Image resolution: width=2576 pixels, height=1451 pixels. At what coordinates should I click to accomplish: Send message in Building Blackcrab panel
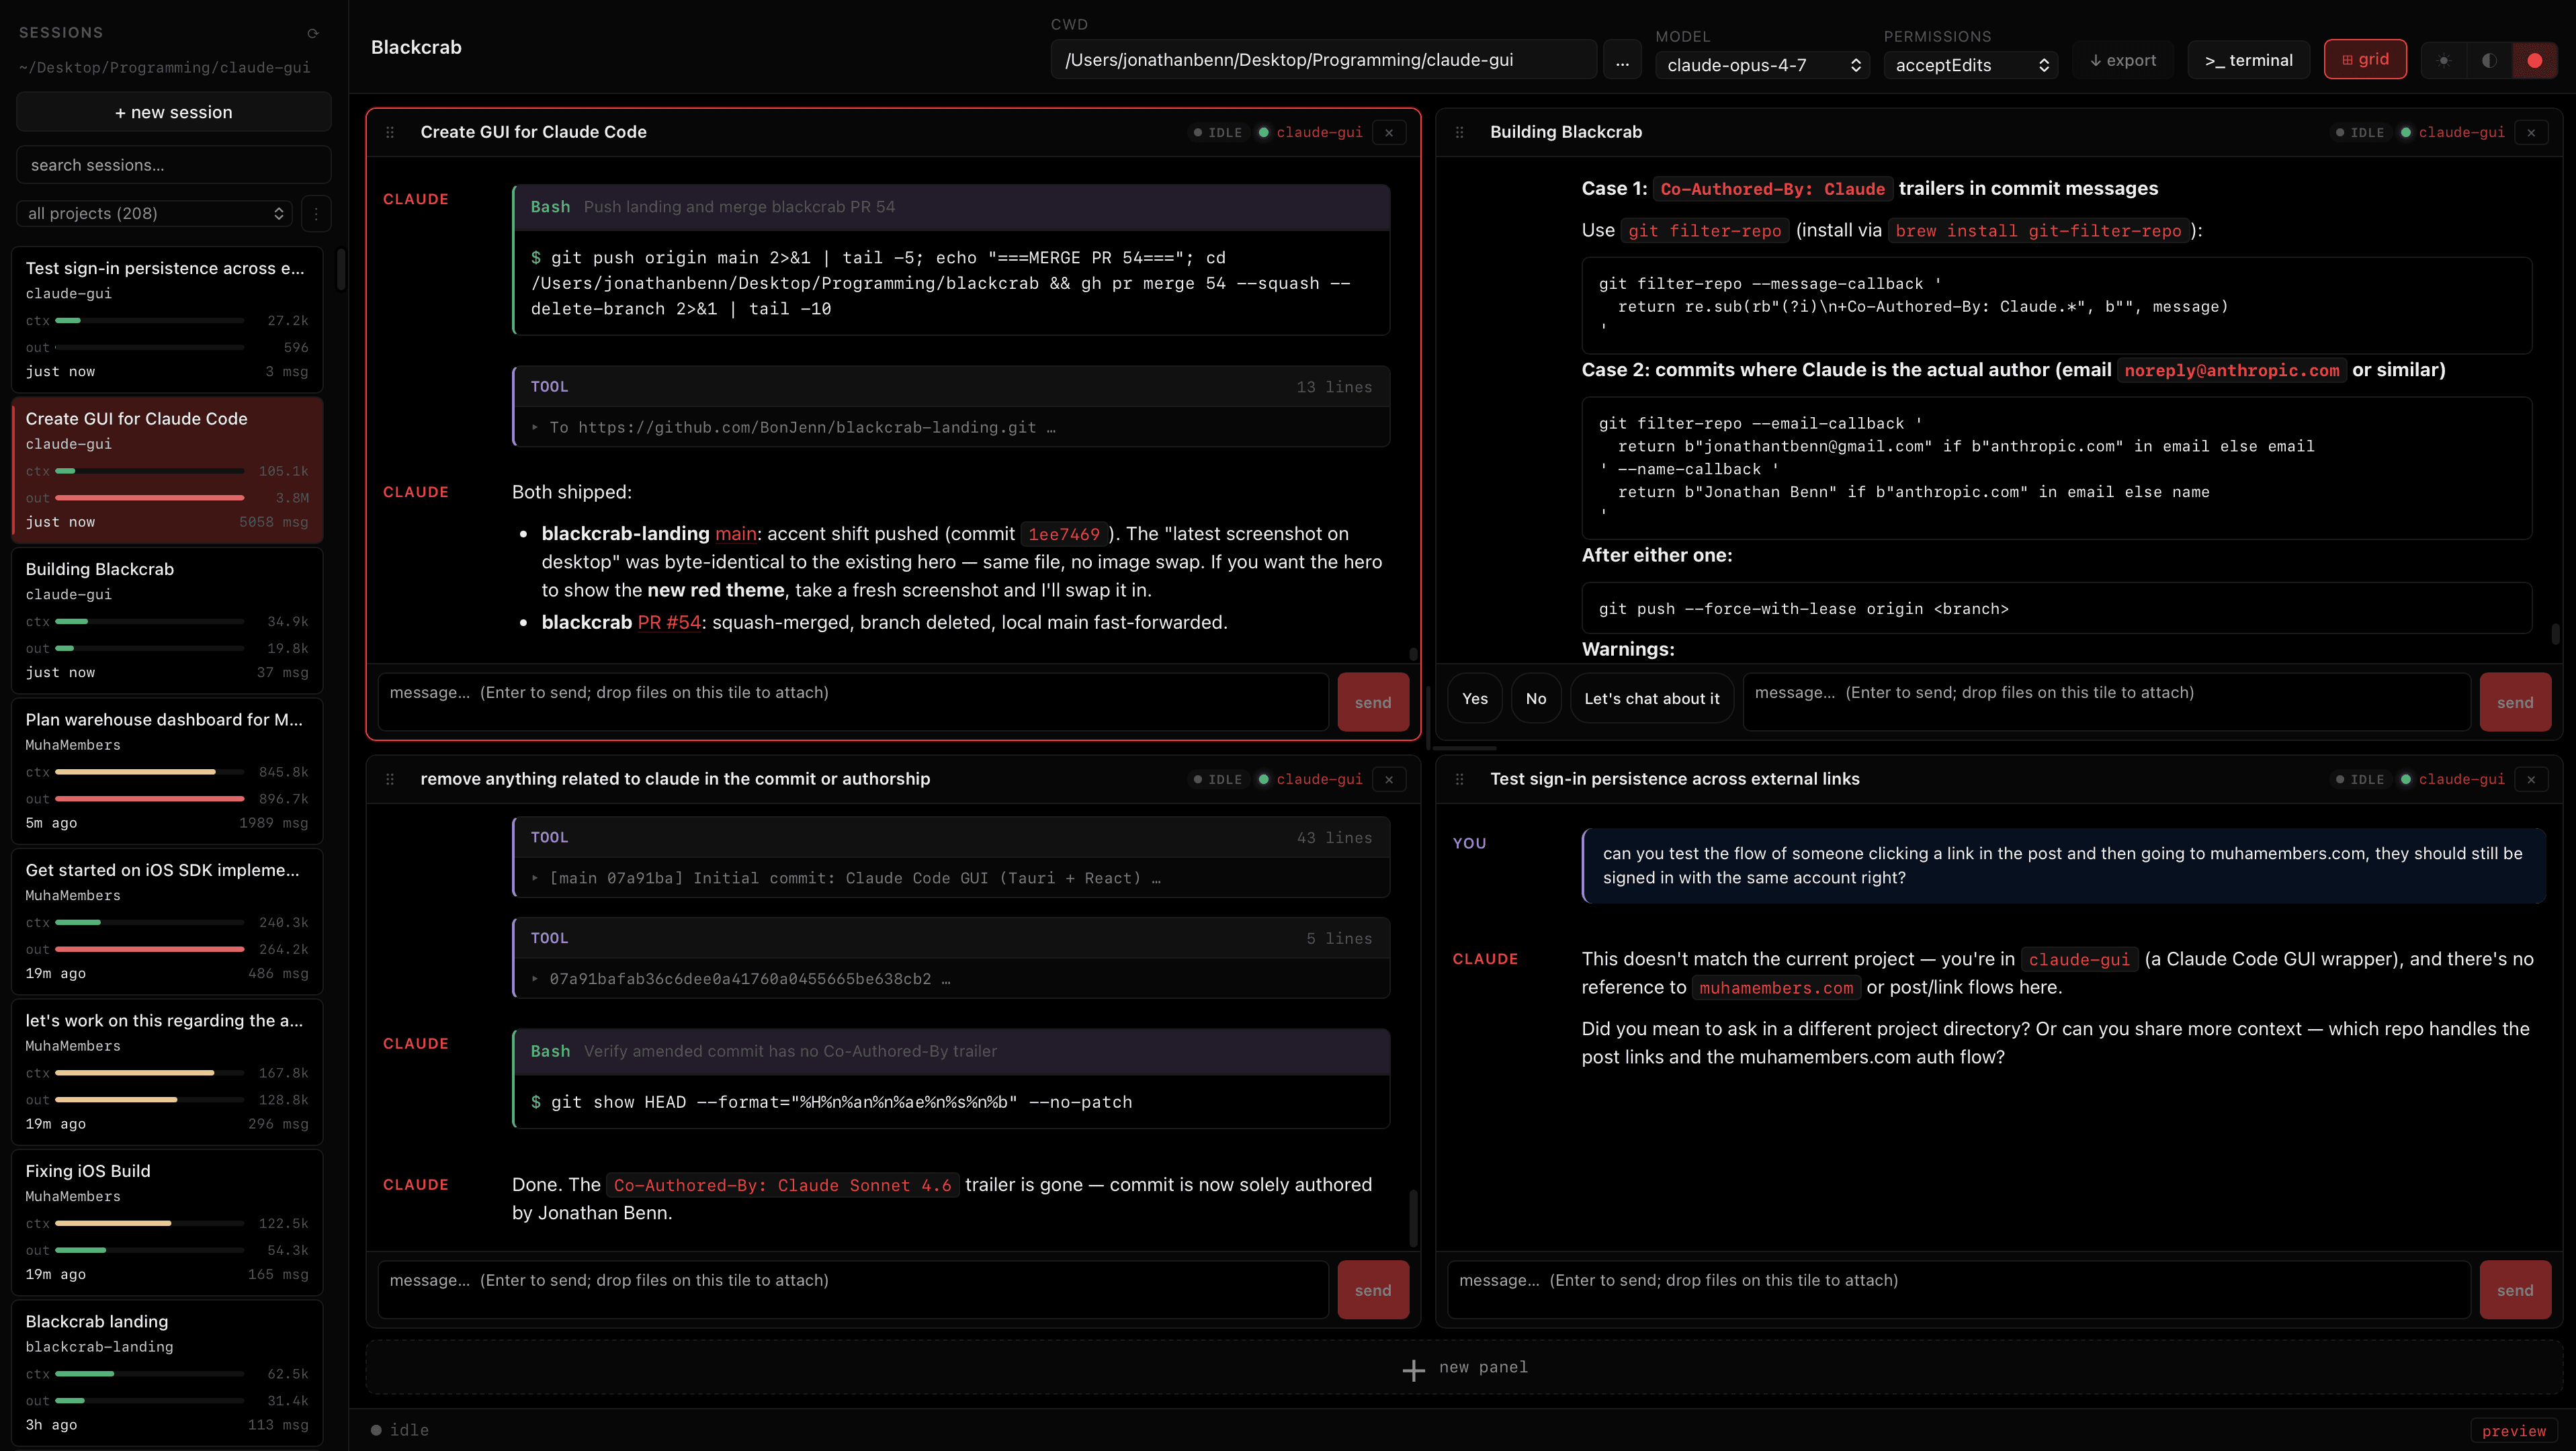2515,702
